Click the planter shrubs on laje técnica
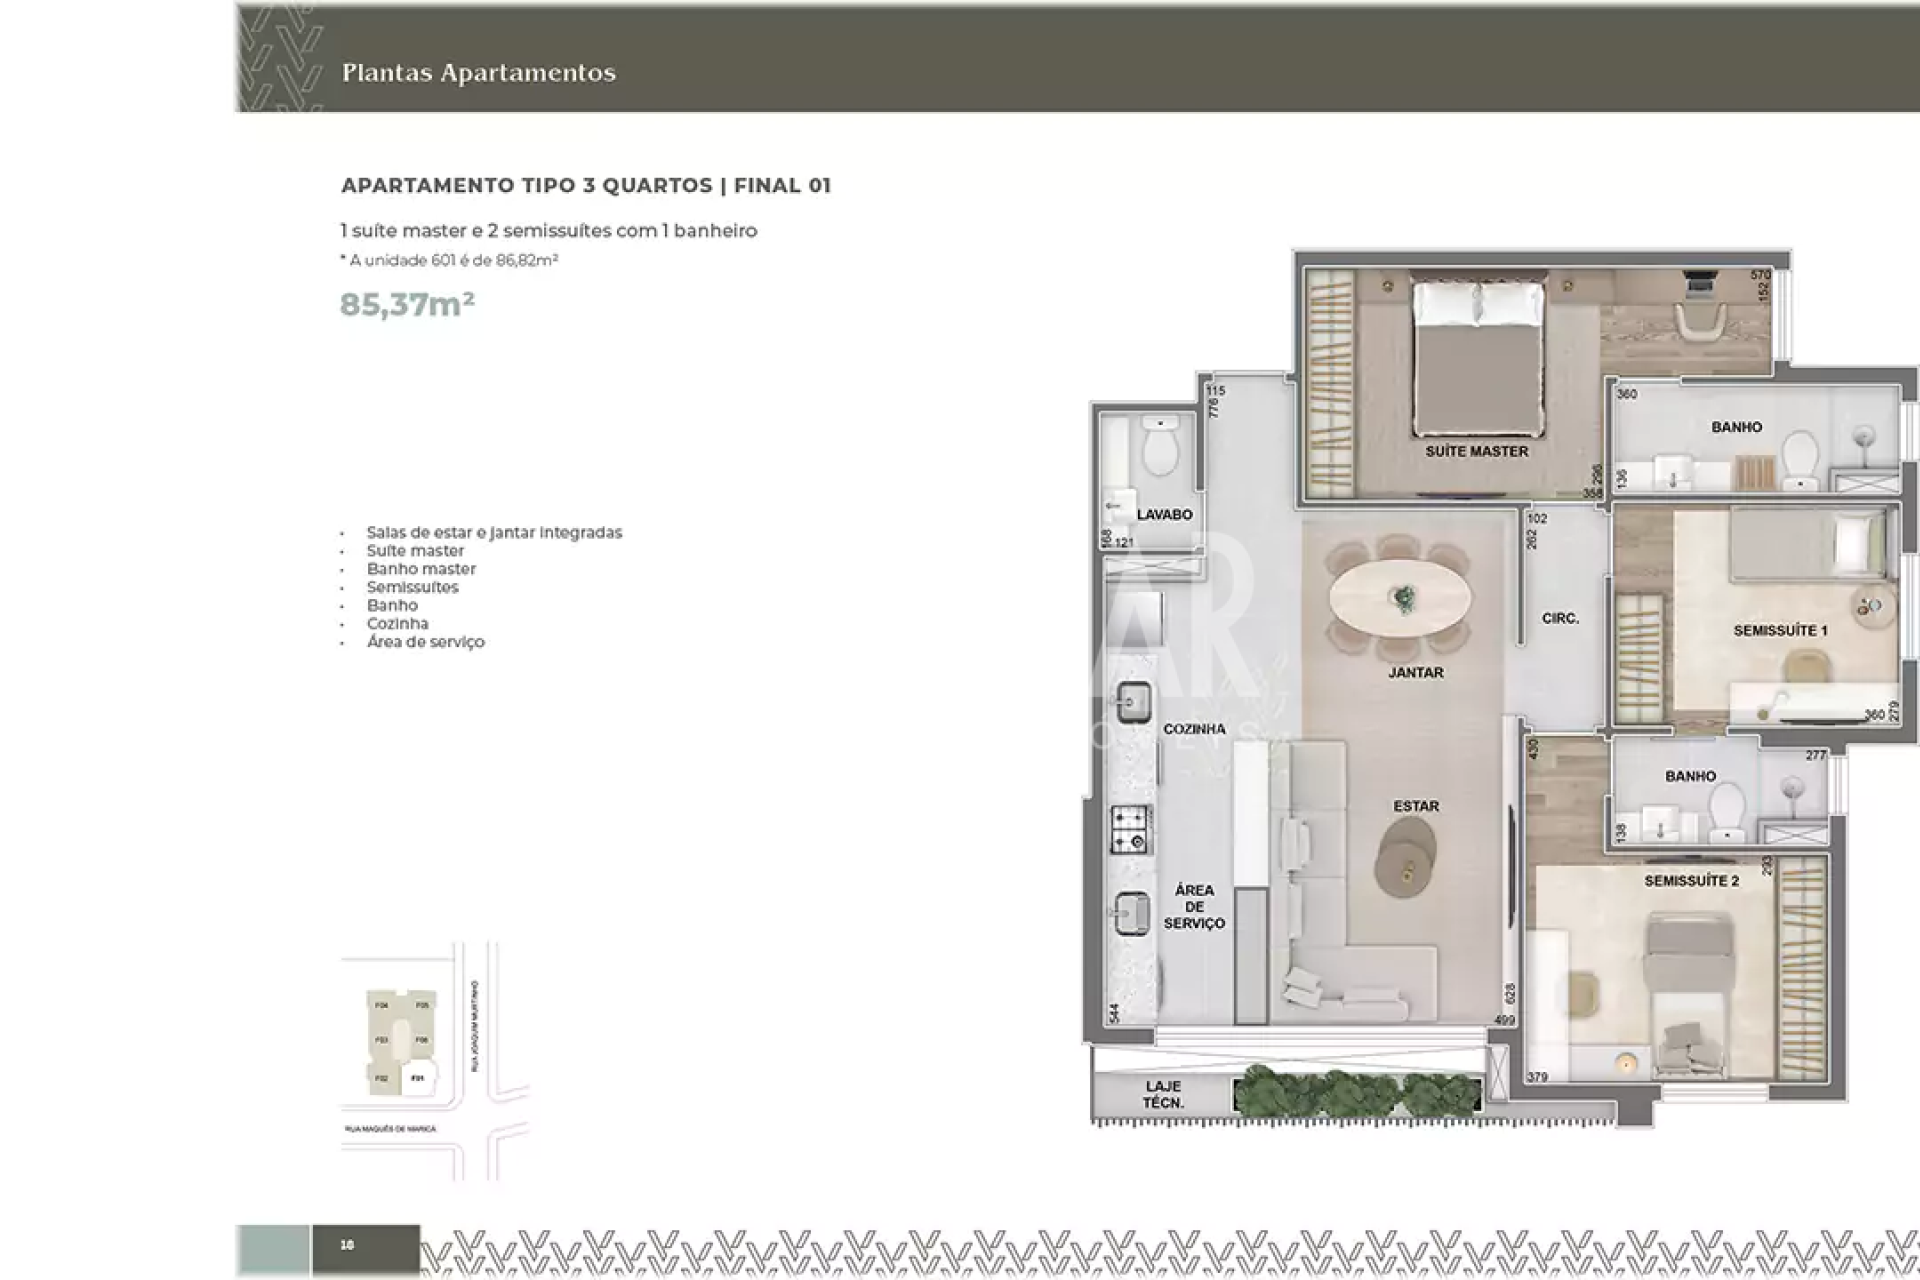 point(1357,1092)
